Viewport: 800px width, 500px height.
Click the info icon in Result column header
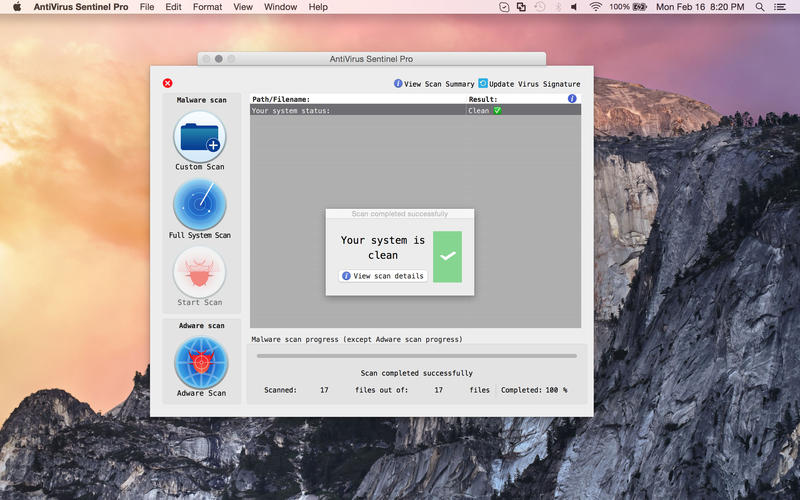pyautogui.click(x=572, y=99)
